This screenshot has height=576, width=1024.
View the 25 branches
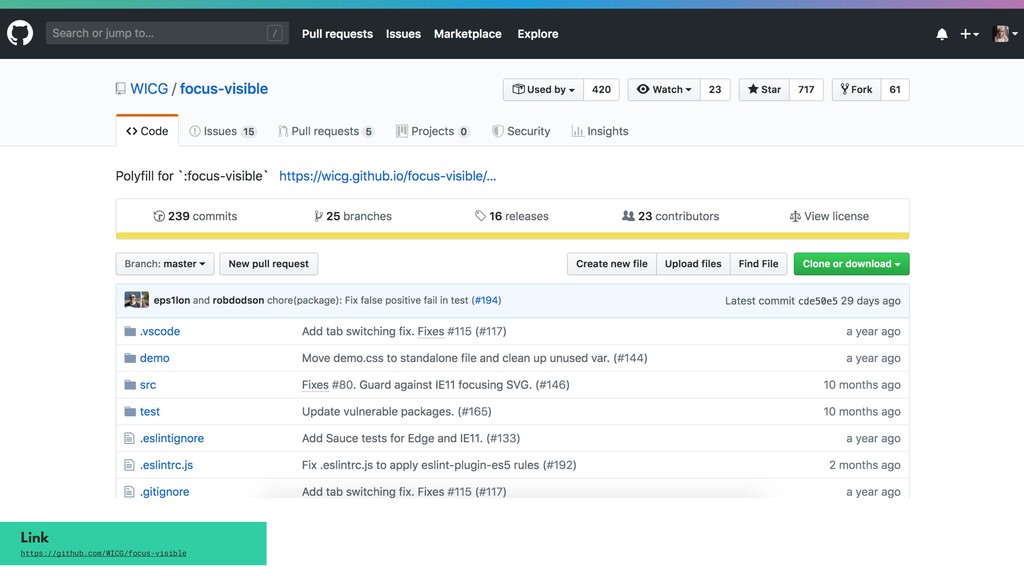click(353, 216)
